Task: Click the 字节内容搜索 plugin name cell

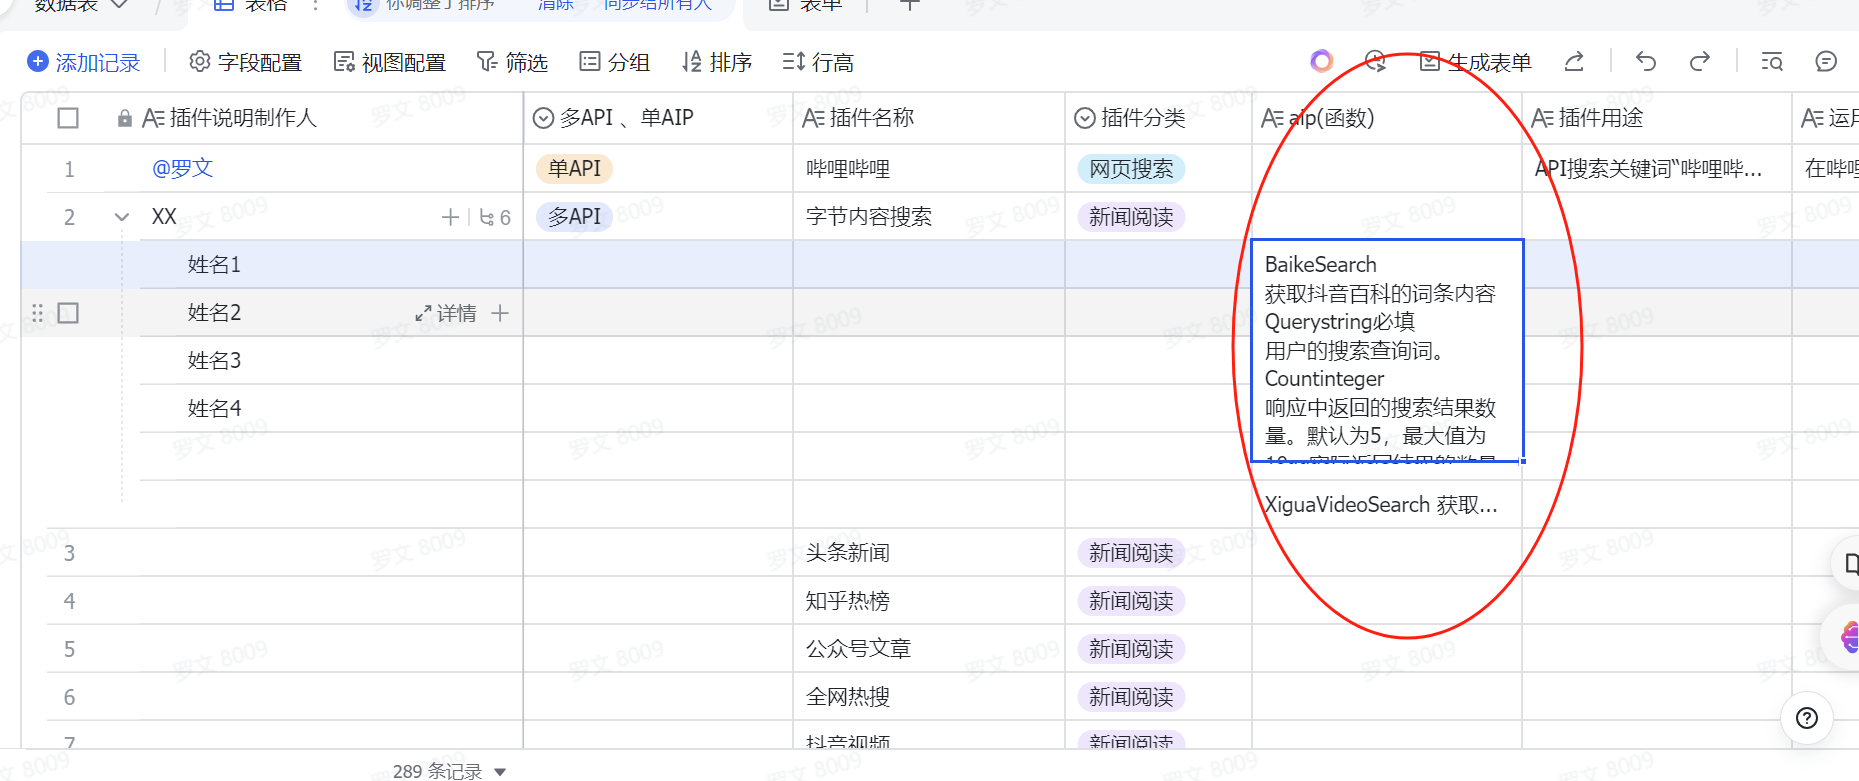Action: pyautogui.click(x=929, y=216)
